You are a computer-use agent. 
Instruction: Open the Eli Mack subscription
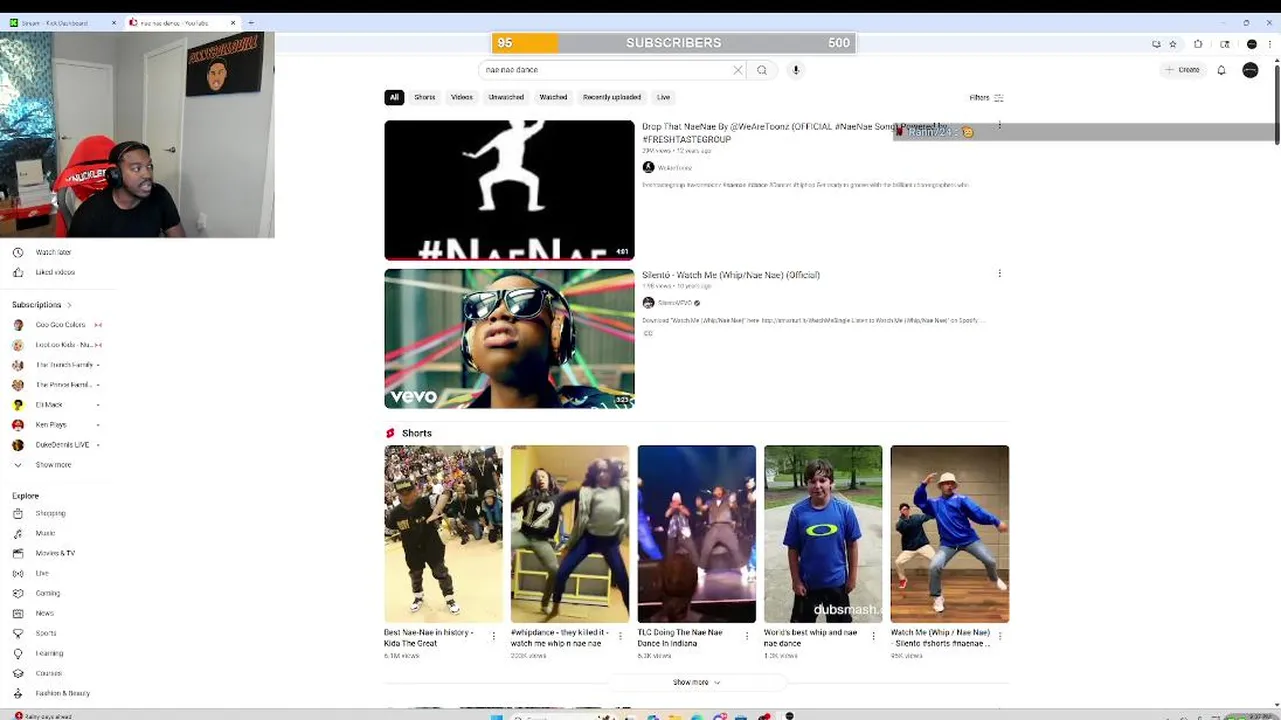(50, 405)
